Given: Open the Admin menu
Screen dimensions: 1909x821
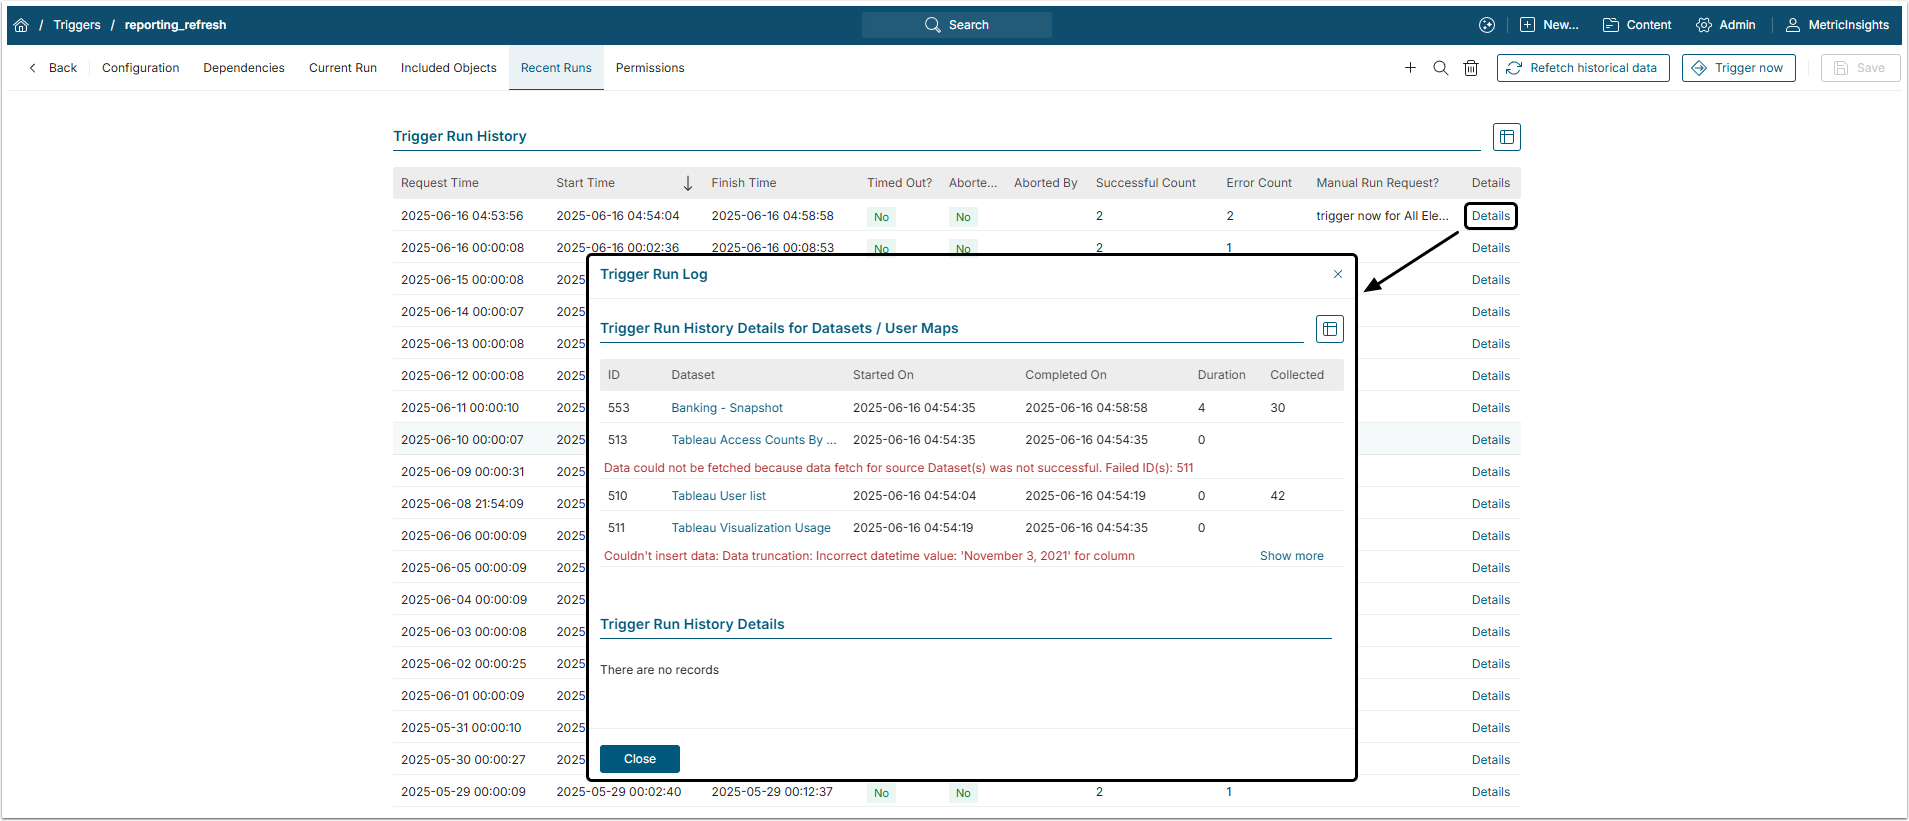Looking at the screenshot, I should point(1726,25).
